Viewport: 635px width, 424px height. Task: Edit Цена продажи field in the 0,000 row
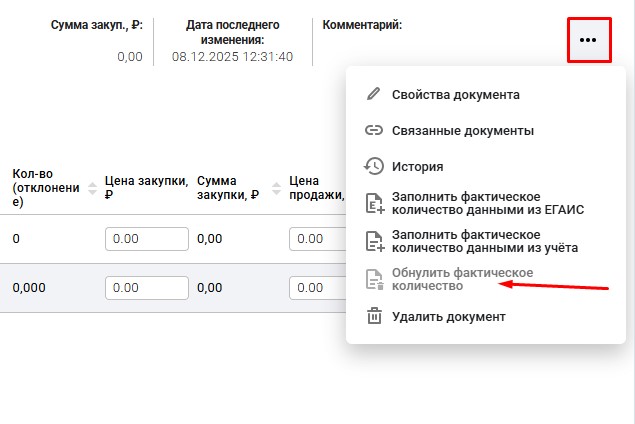pyautogui.click(x=318, y=288)
